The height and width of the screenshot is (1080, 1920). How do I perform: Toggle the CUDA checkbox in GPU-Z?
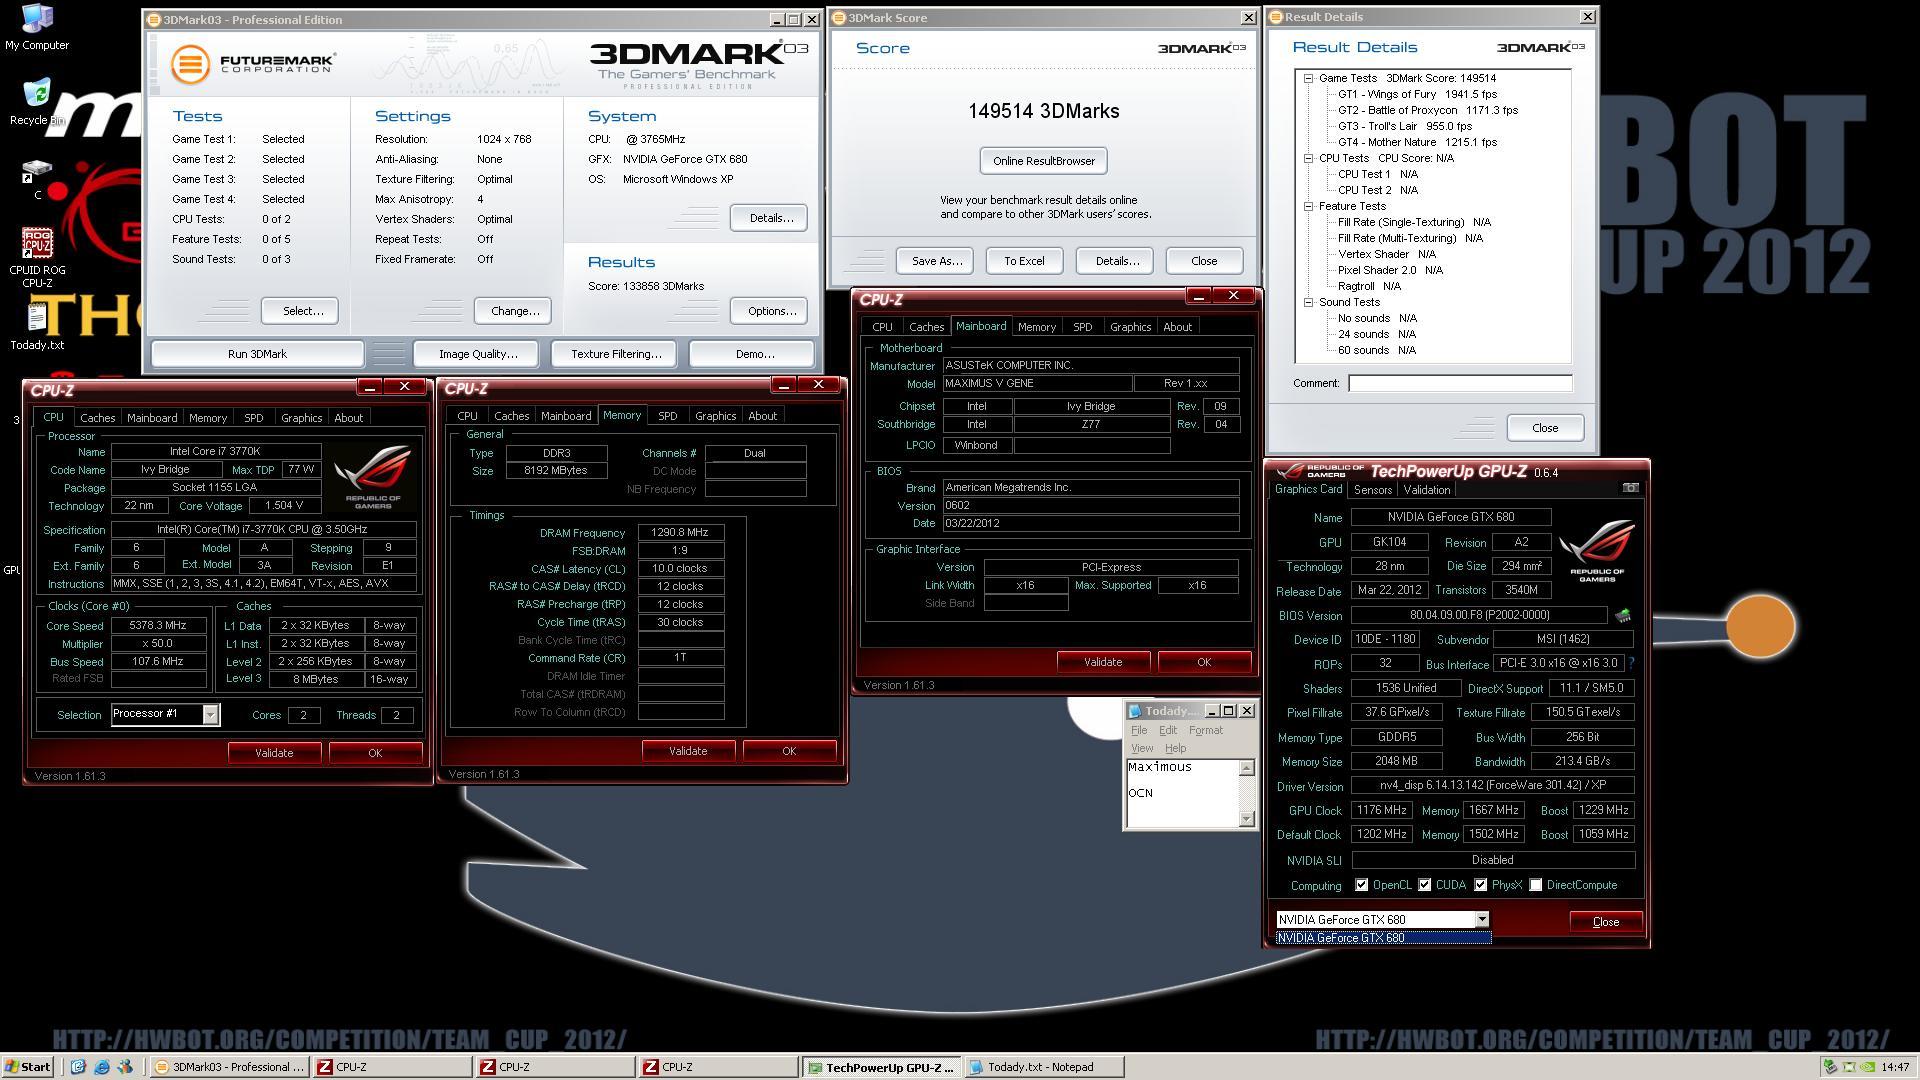click(1424, 885)
